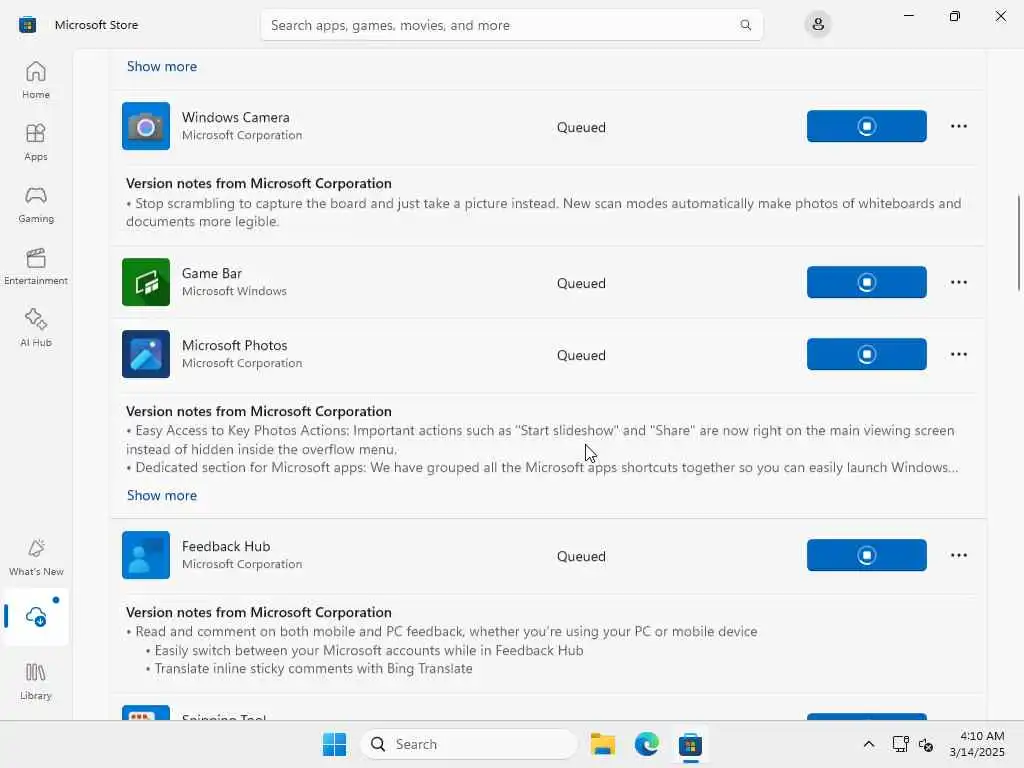Viewport: 1024px width, 768px height.
Task: Click Queued status for Feedback Hub
Action: (581, 556)
